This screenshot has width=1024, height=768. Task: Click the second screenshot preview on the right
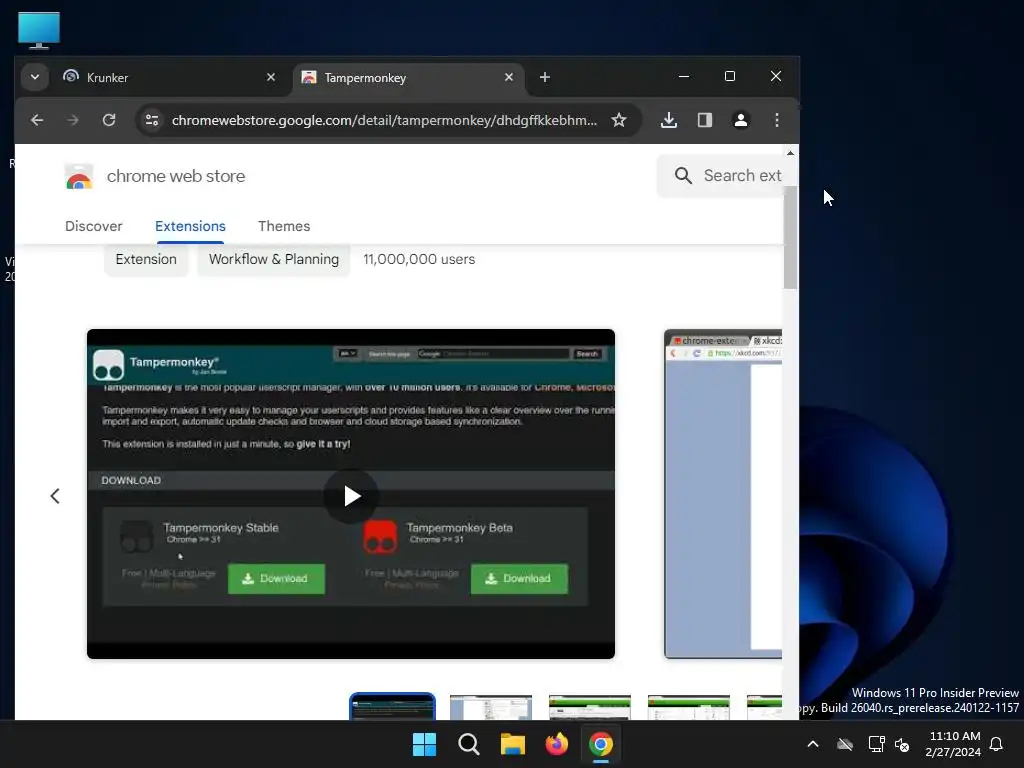click(723, 494)
